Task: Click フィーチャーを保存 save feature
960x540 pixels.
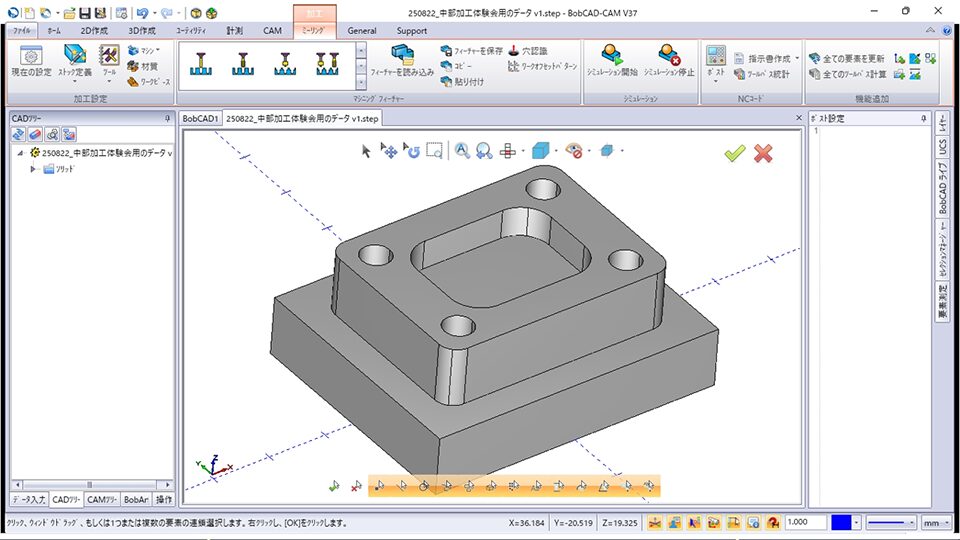Action: 471,51
